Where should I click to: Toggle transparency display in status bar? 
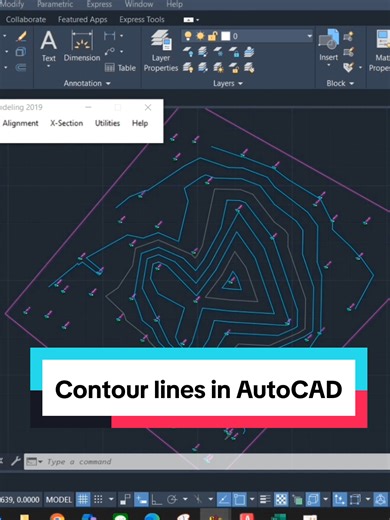[281, 499]
